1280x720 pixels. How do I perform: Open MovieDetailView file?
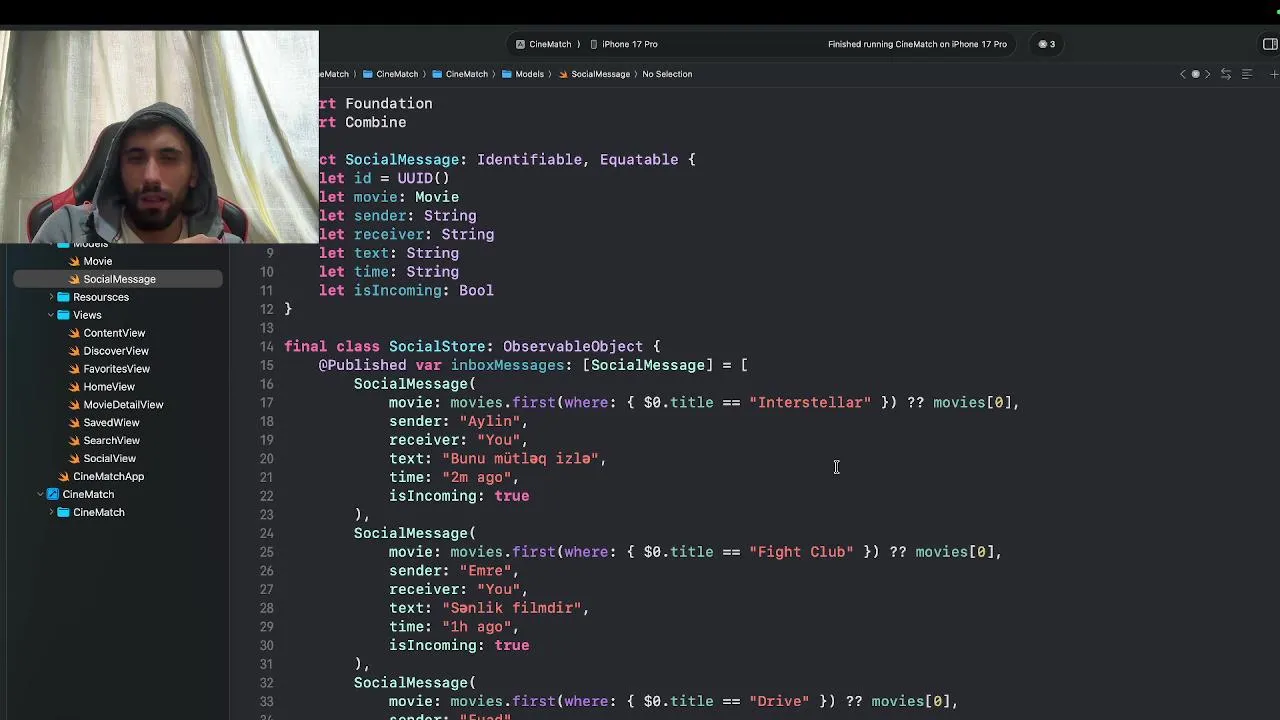(123, 405)
